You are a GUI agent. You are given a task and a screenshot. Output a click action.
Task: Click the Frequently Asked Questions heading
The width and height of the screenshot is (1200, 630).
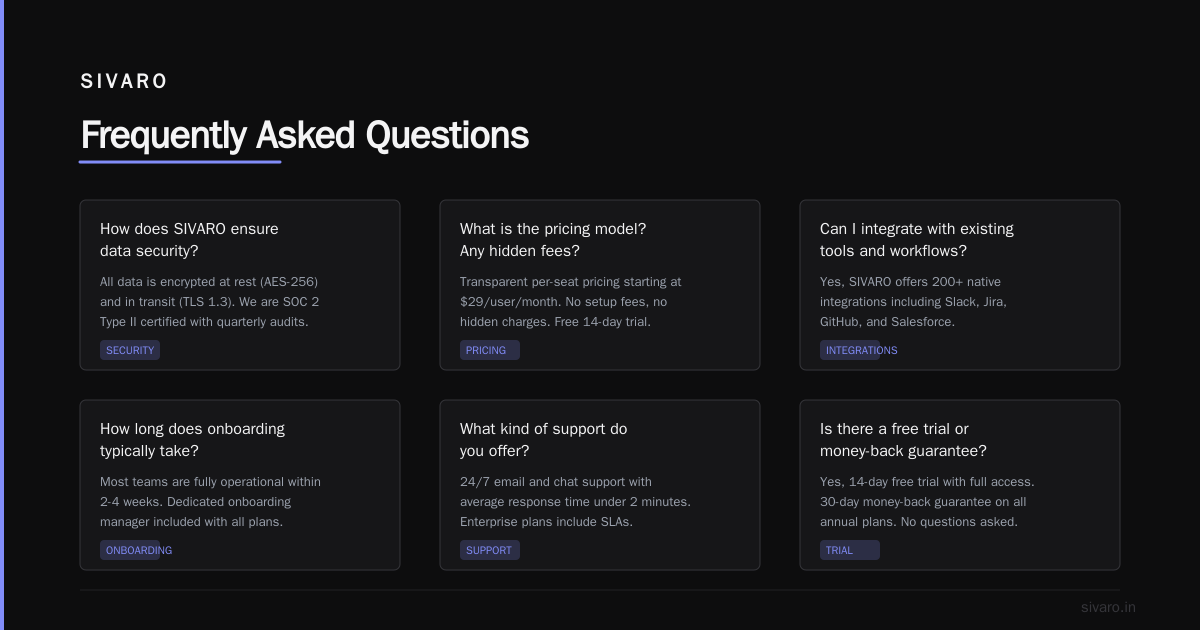pyautogui.click(x=304, y=135)
